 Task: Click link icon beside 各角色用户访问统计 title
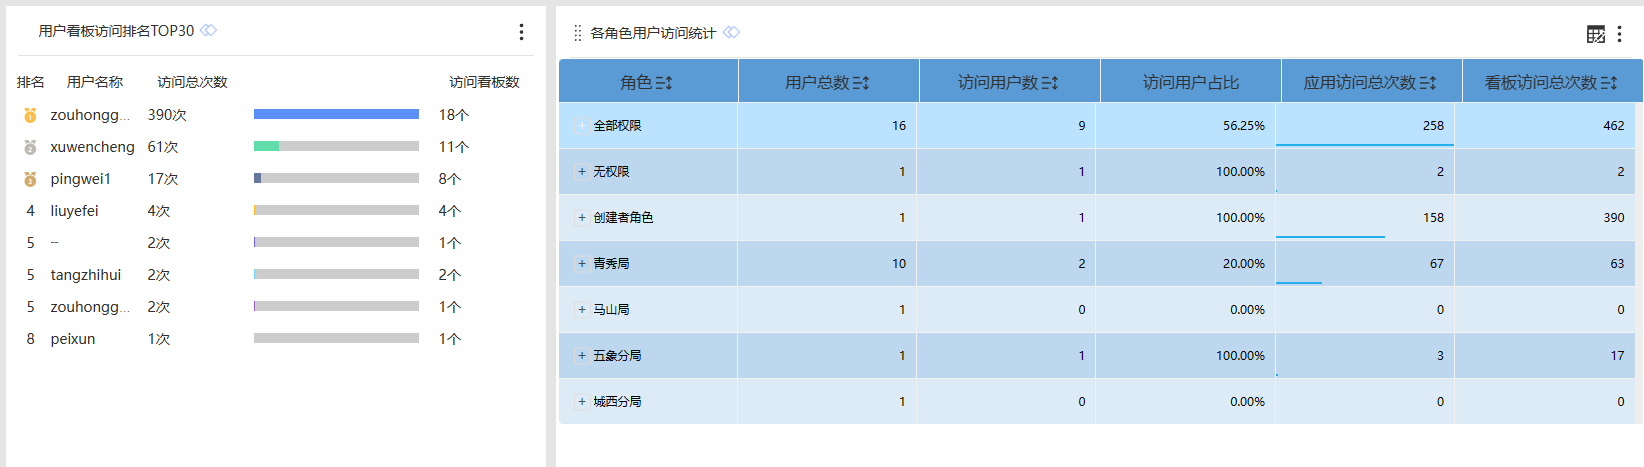tap(731, 33)
